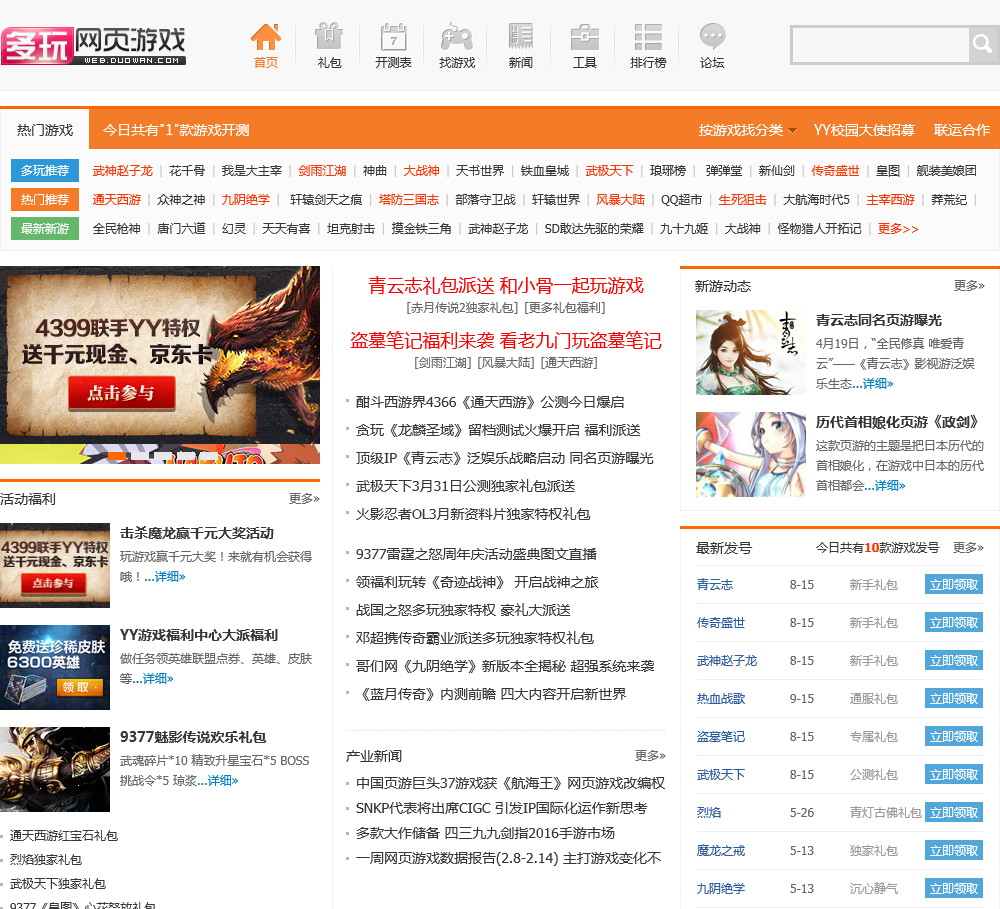This screenshot has width=1000, height=909.
Task: Expand the 按游戏找分类 dropdown
Action: pos(747,130)
